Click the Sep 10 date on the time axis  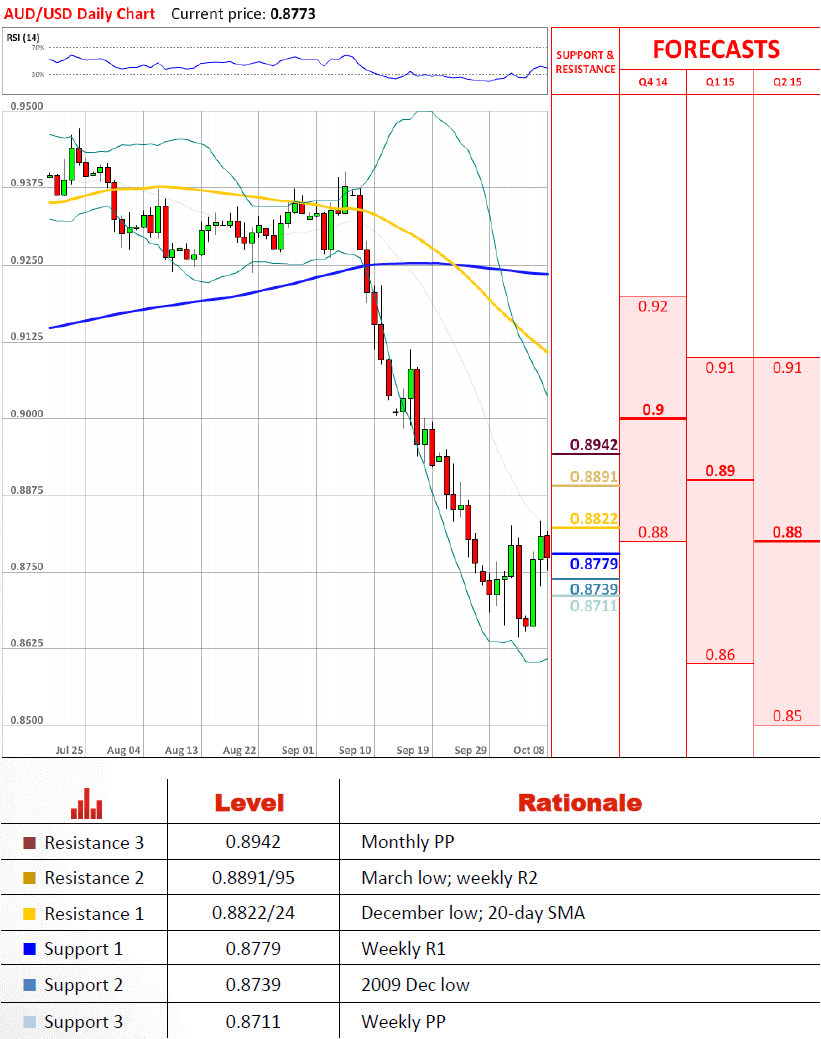tap(355, 749)
